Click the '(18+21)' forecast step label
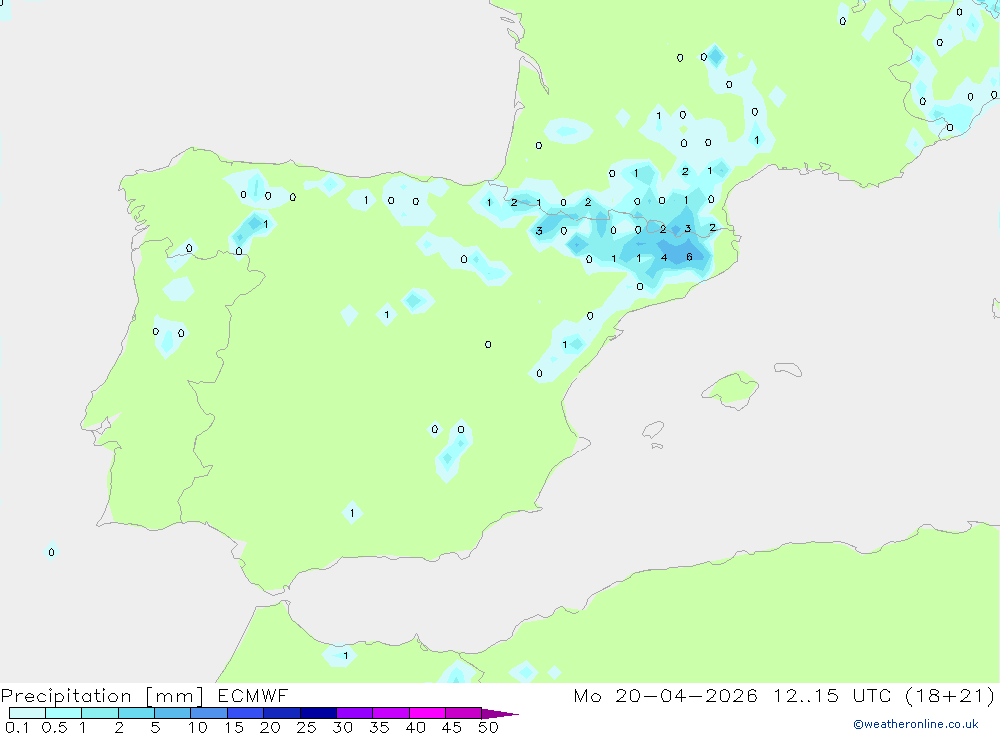 950,695
